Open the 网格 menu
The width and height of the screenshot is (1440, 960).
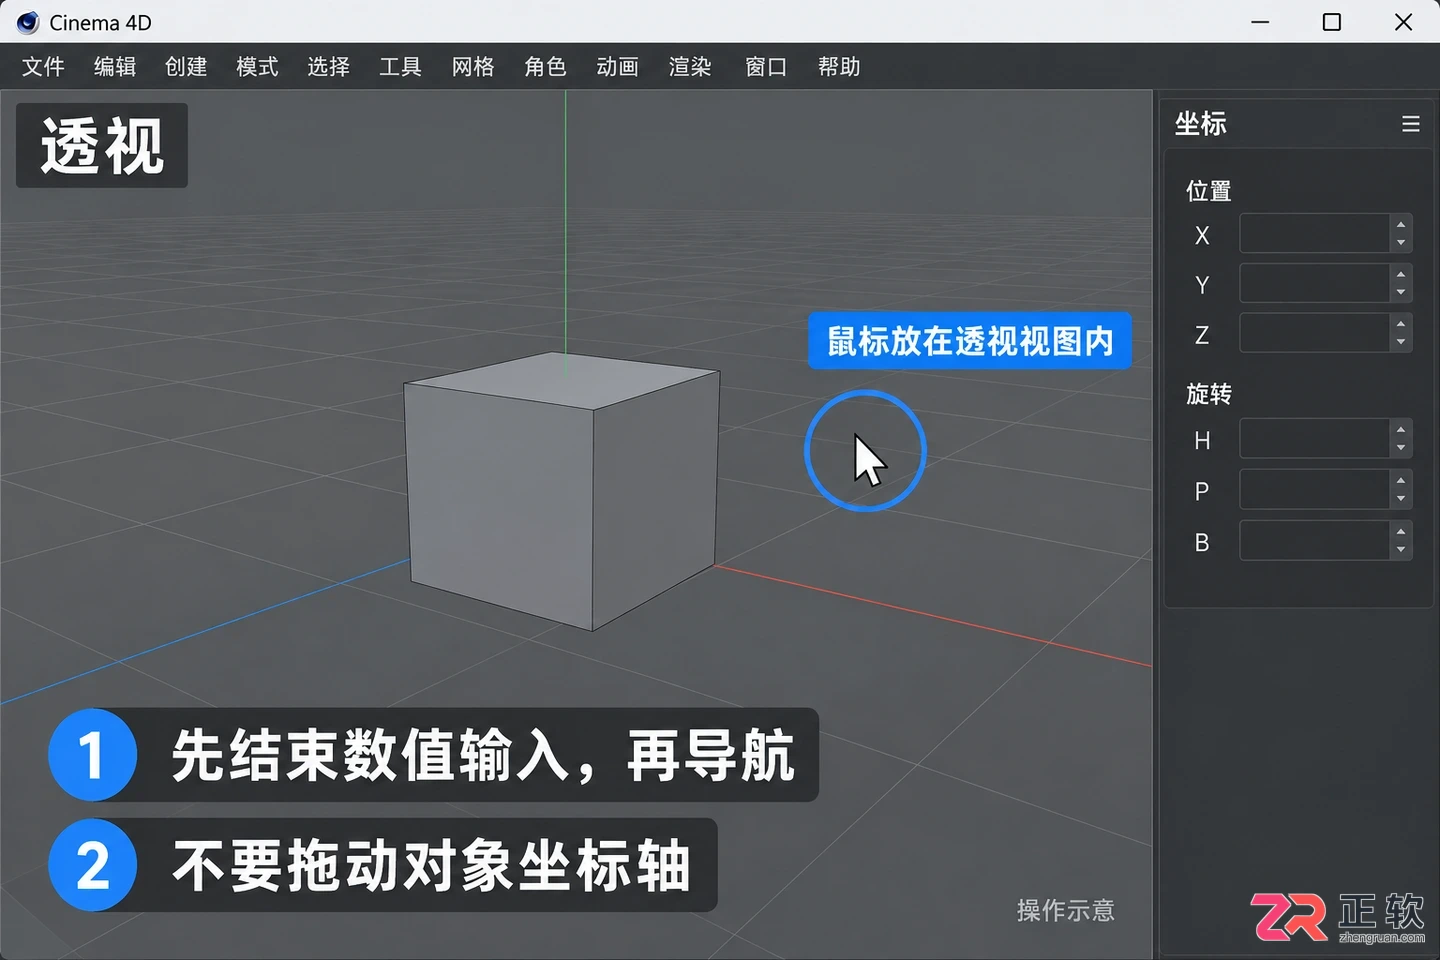coord(473,67)
